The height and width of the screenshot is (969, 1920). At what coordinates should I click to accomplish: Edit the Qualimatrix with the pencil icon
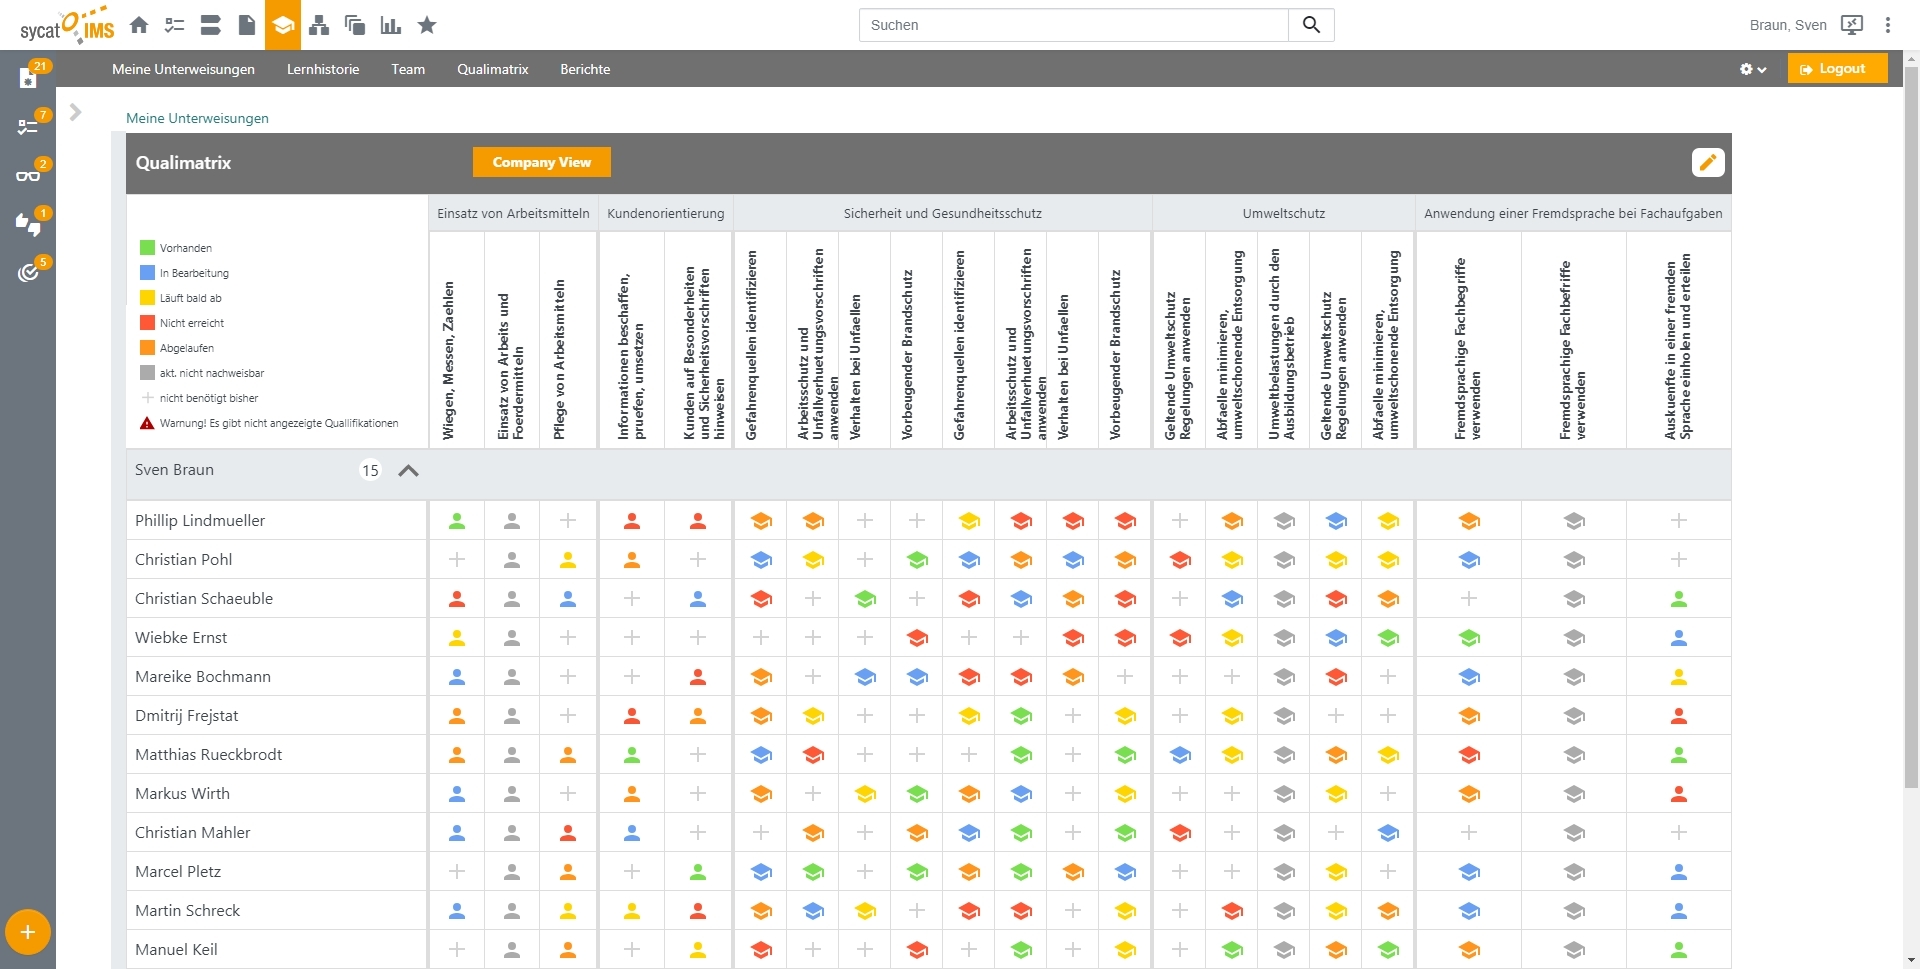(x=1708, y=162)
